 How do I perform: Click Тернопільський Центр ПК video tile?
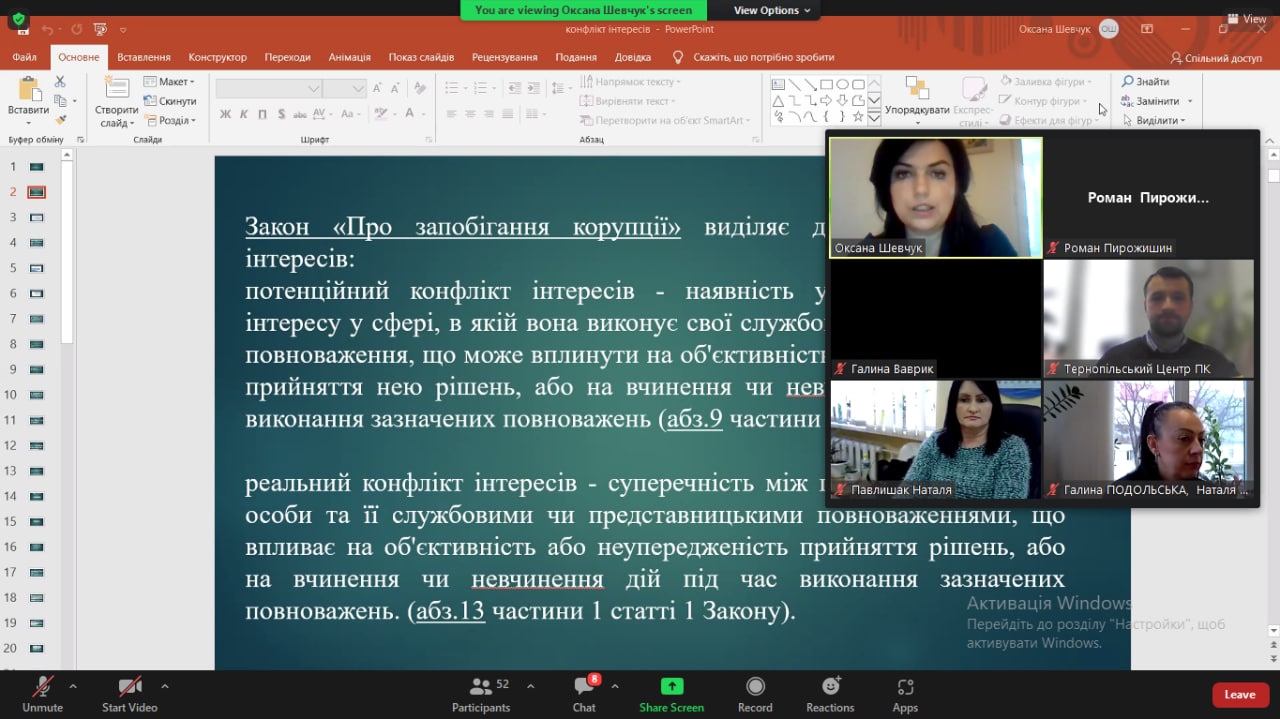[1149, 319]
